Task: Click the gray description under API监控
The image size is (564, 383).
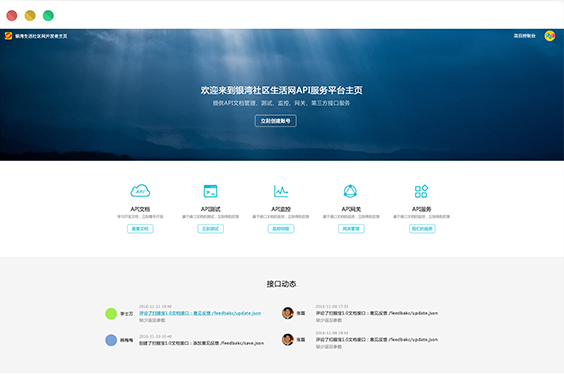Action: point(281,216)
